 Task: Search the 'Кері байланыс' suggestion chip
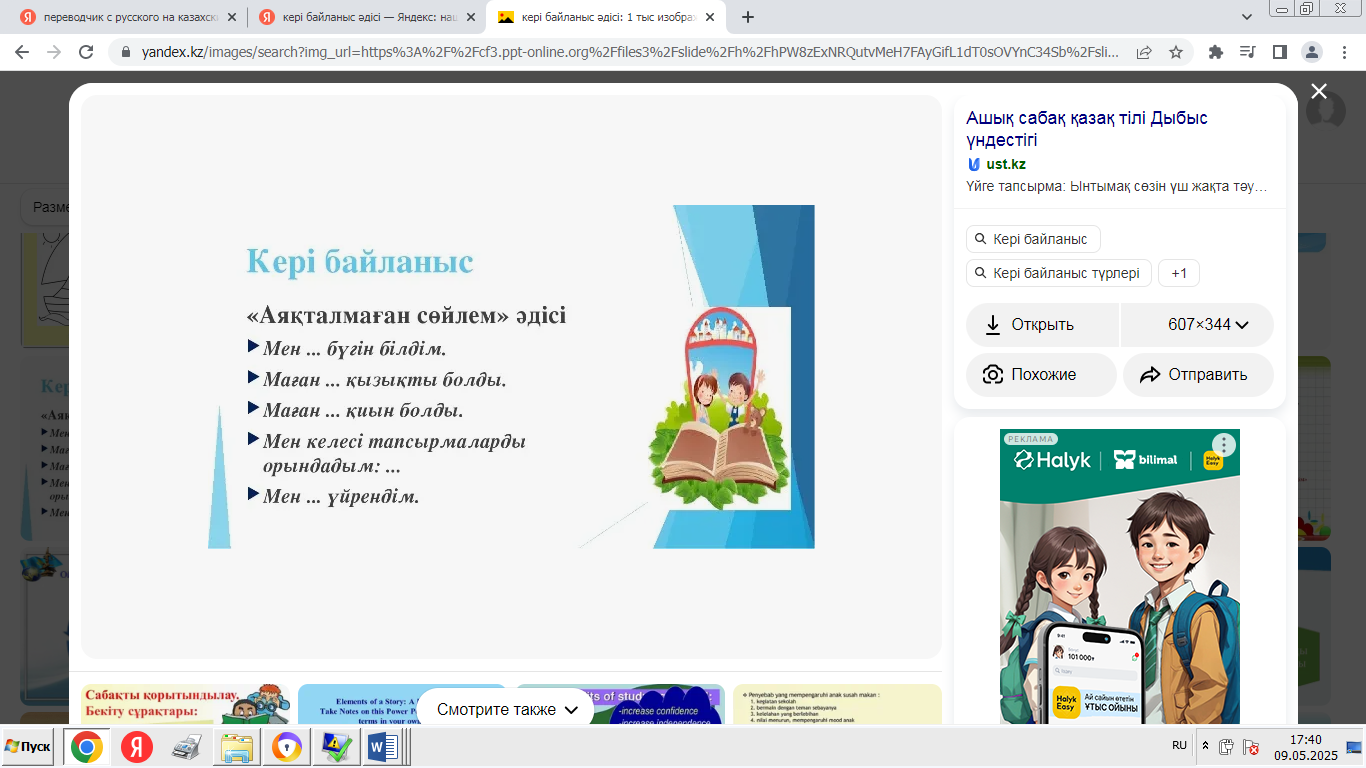click(1033, 240)
